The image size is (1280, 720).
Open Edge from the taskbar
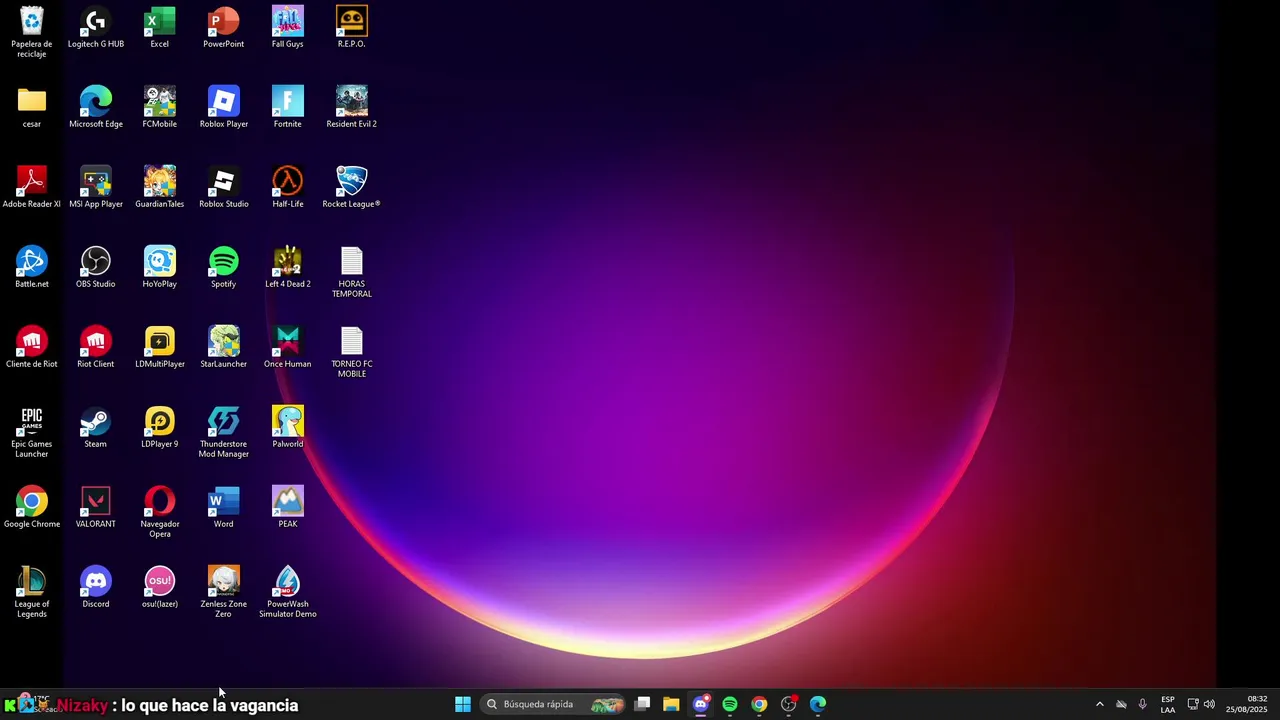[818, 704]
